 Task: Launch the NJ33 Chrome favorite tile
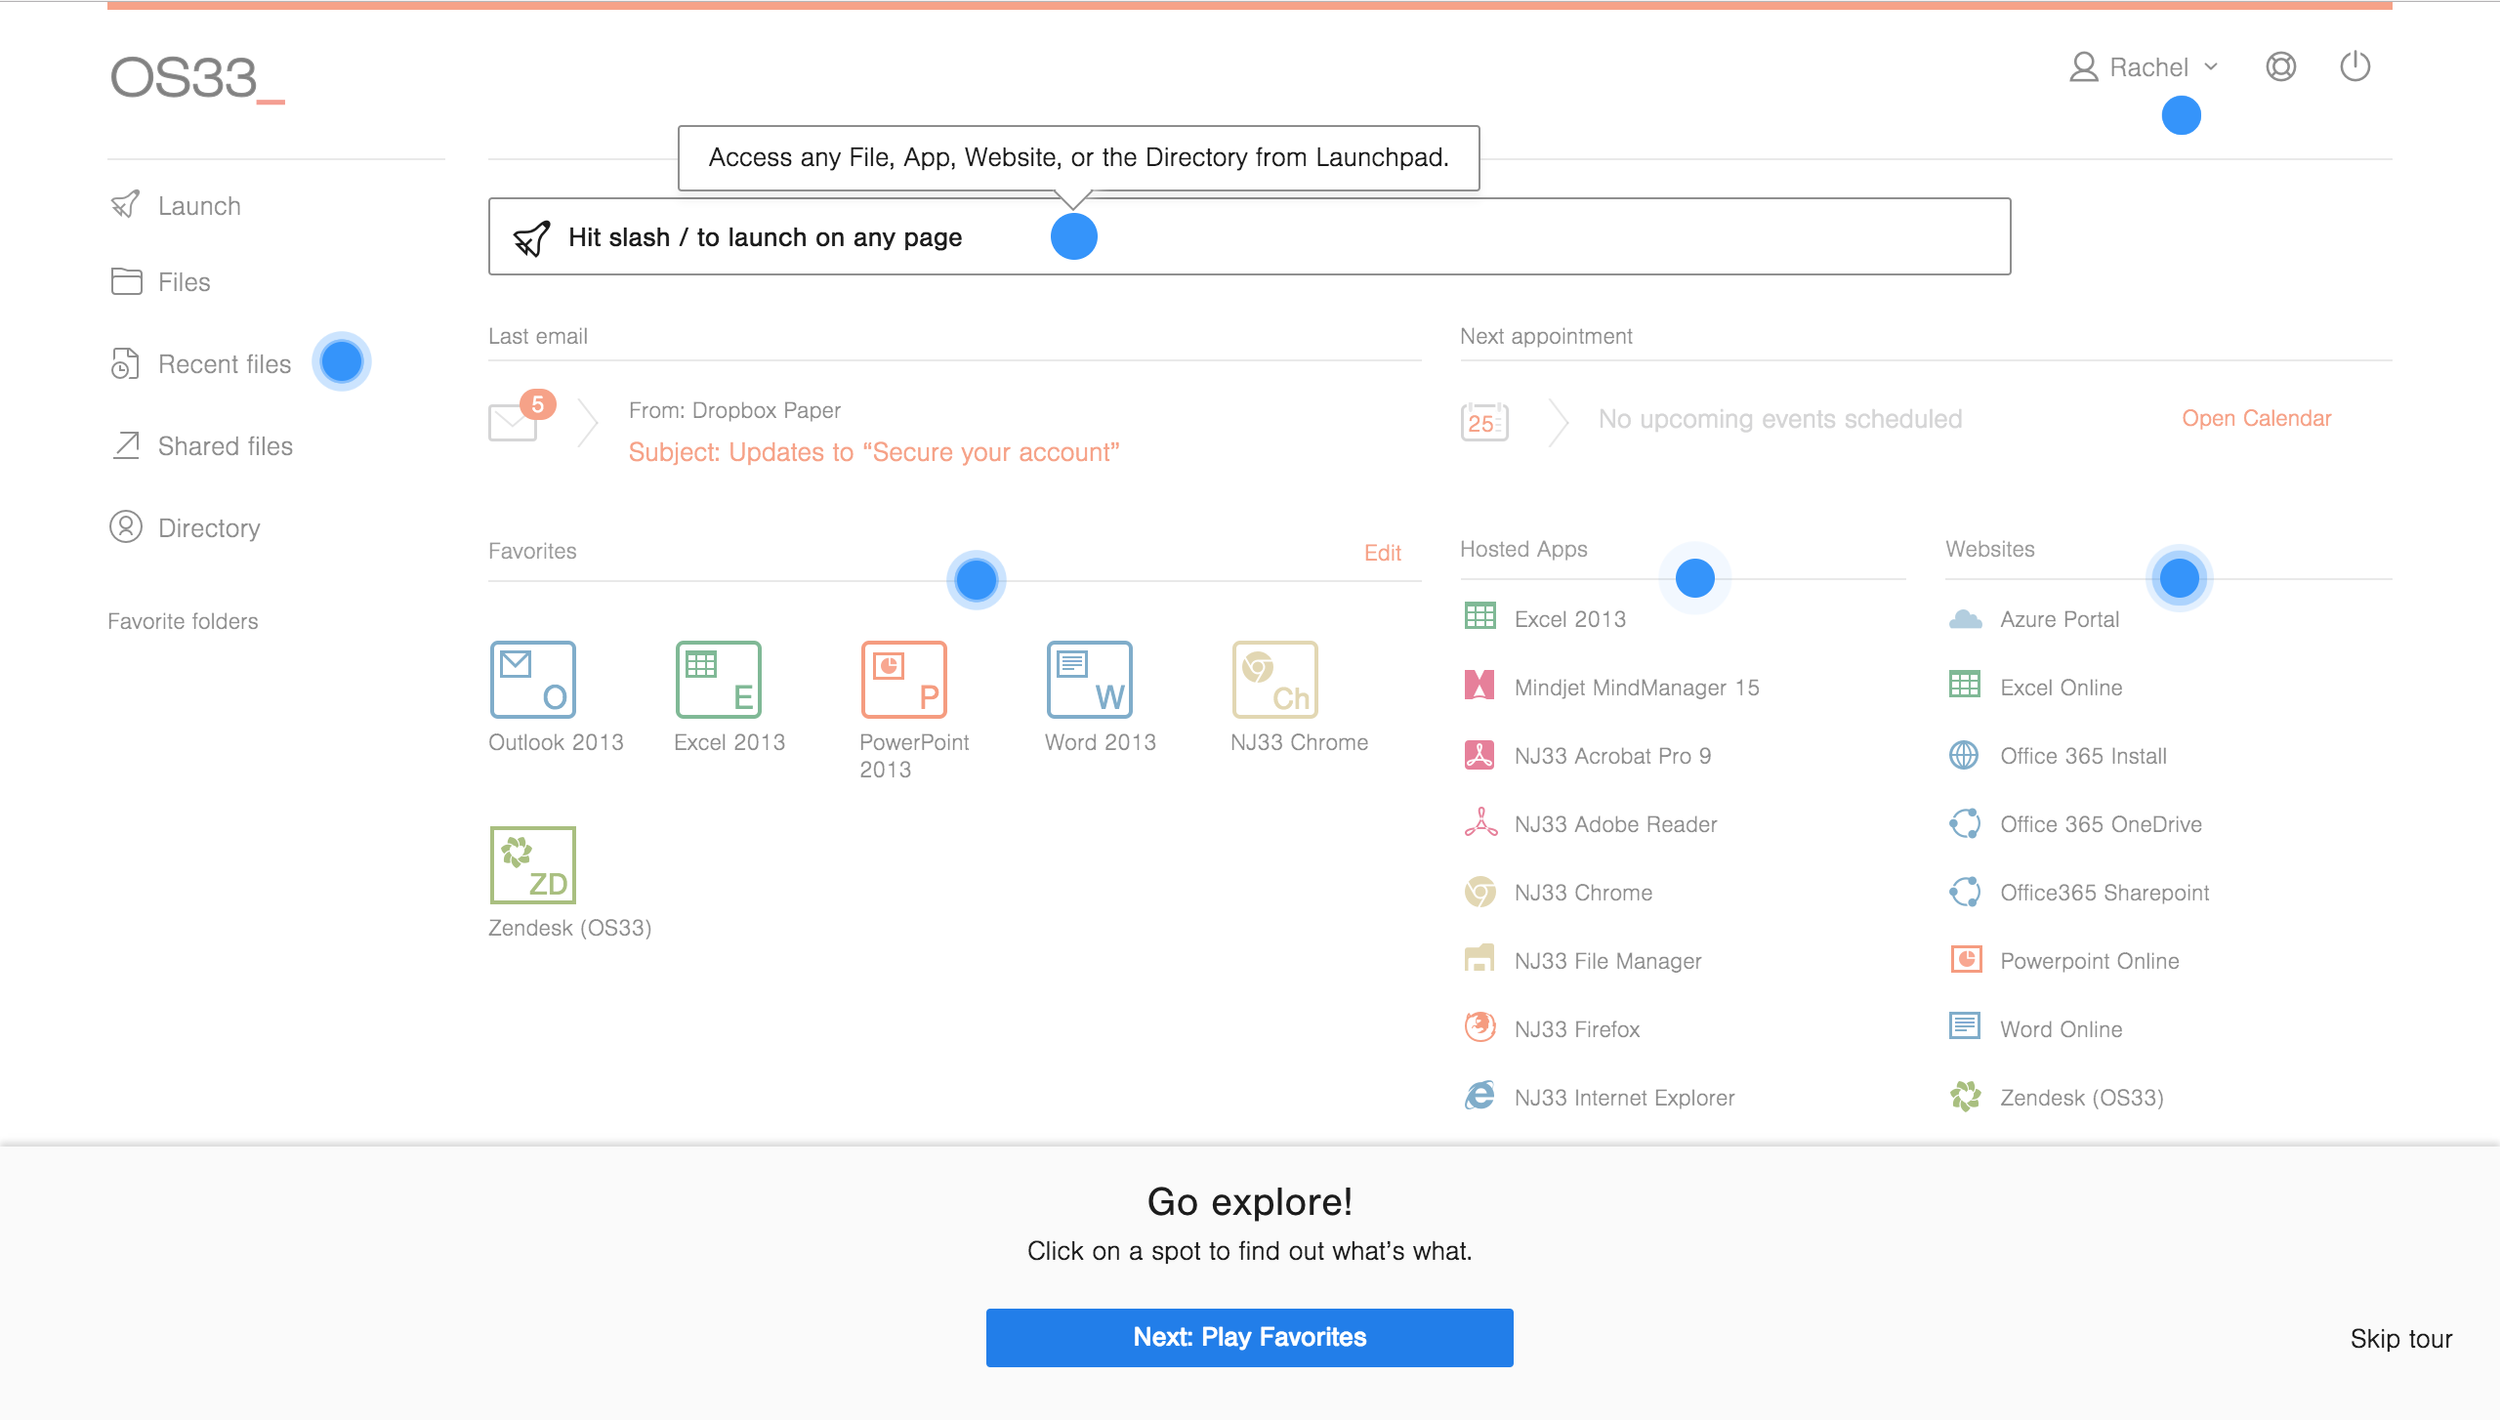(x=1275, y=680)
